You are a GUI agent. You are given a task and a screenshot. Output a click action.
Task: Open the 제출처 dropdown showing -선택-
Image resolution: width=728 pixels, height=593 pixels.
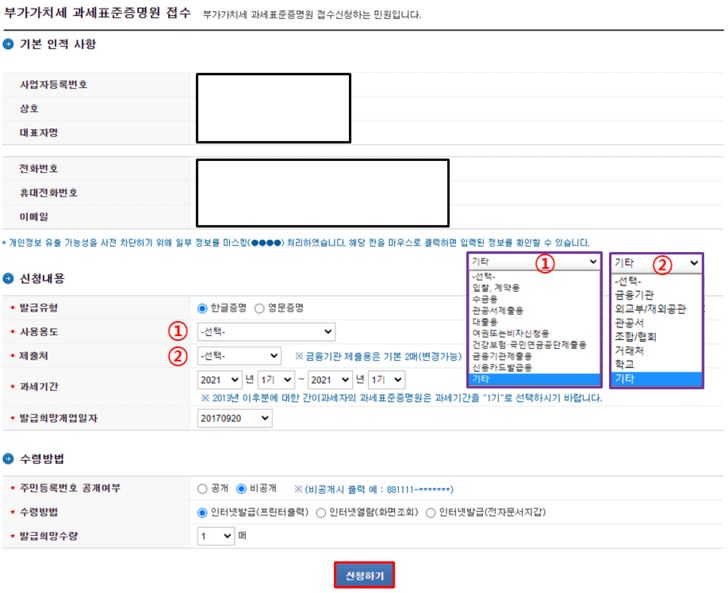click(239, 356)
